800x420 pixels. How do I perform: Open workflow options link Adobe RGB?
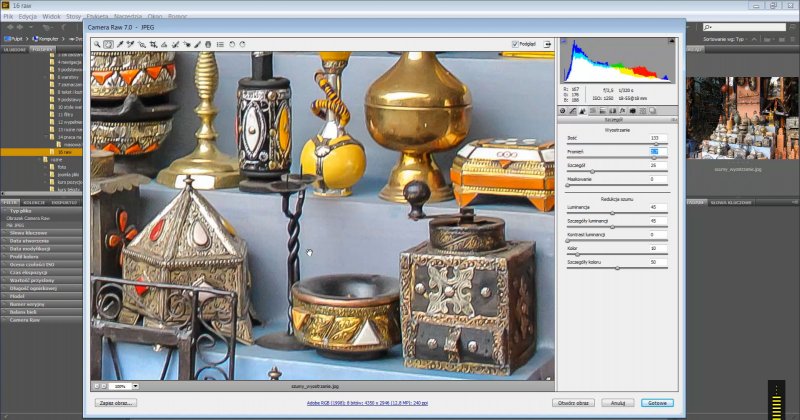(x=366, y=402)
